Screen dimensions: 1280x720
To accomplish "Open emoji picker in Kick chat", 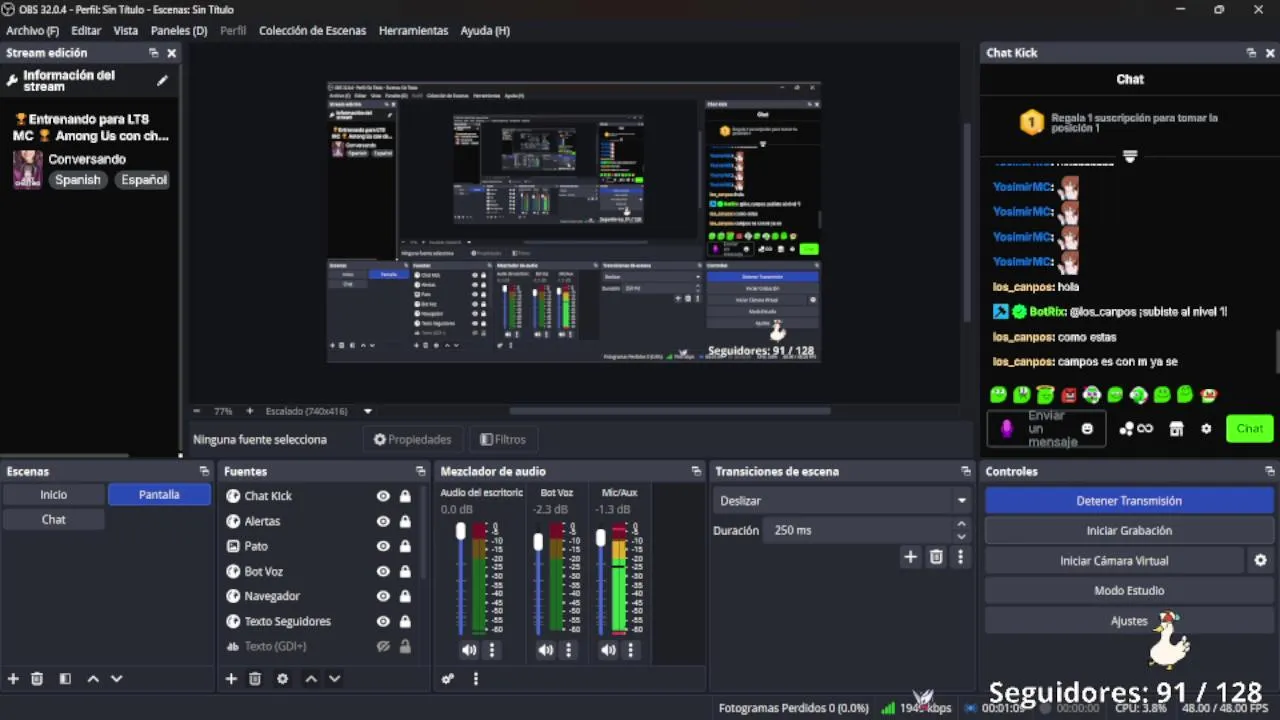I will point(1087,429).
